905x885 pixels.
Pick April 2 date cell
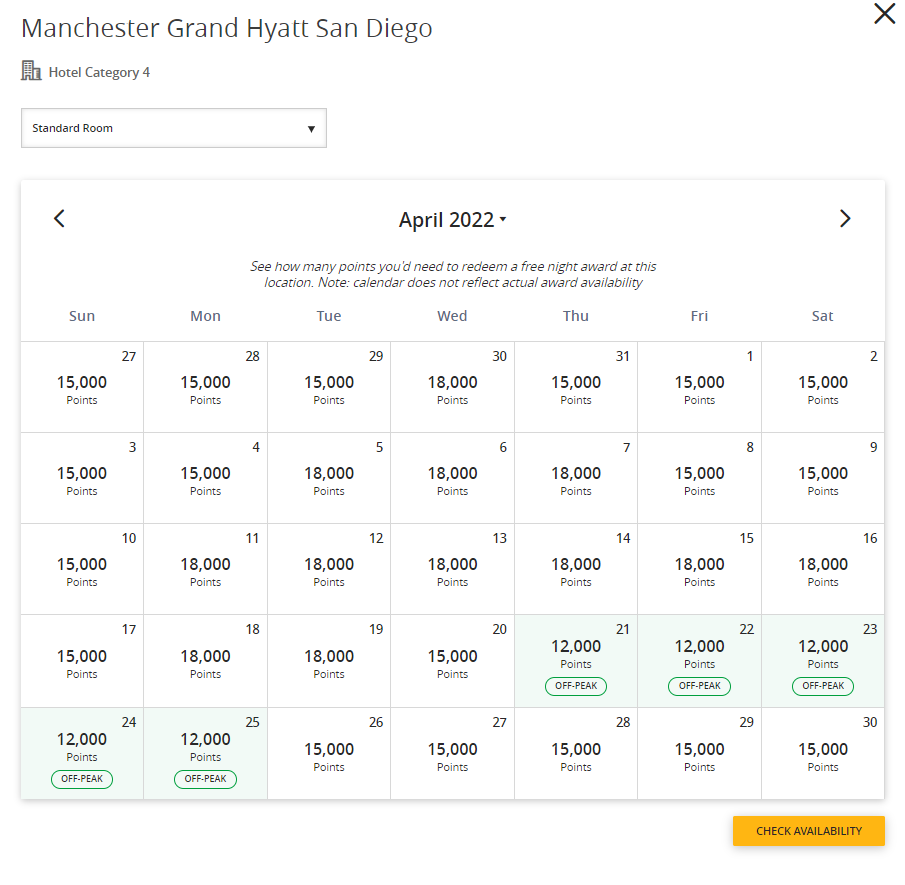(823, 387)
